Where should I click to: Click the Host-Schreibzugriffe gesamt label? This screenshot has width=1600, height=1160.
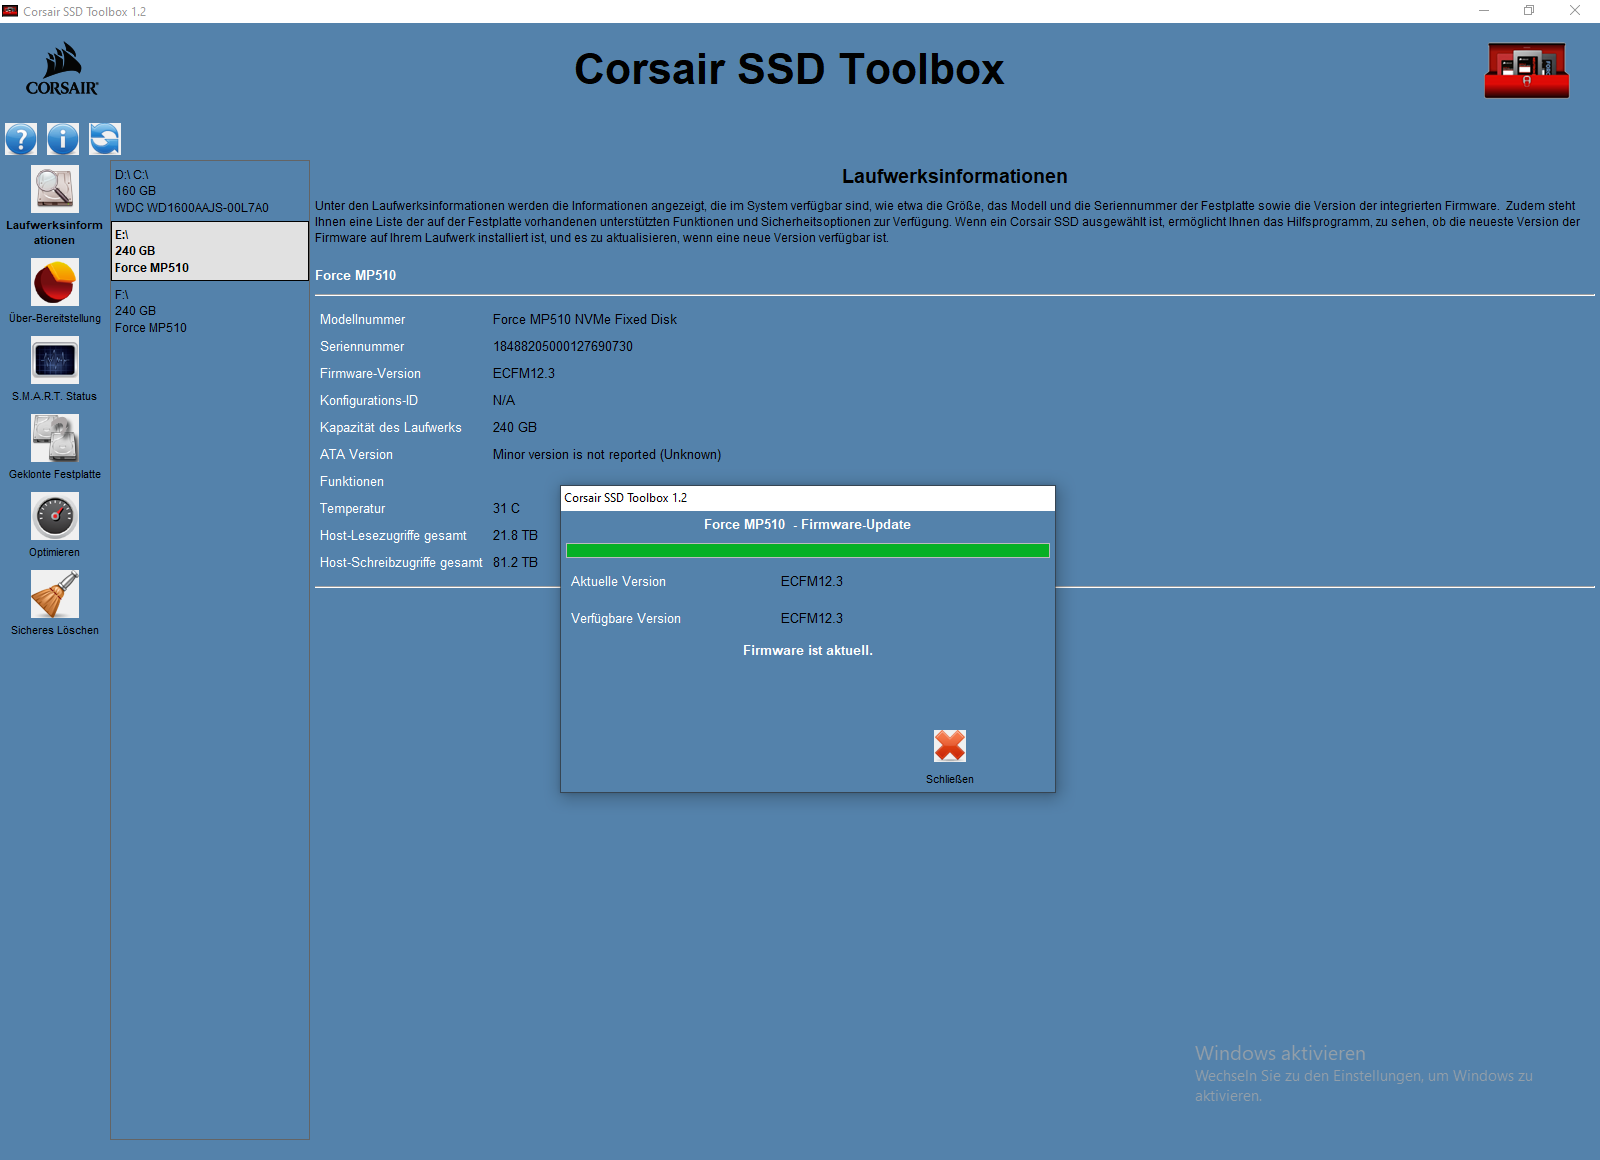pyautogui.click(x=401, y=563)
